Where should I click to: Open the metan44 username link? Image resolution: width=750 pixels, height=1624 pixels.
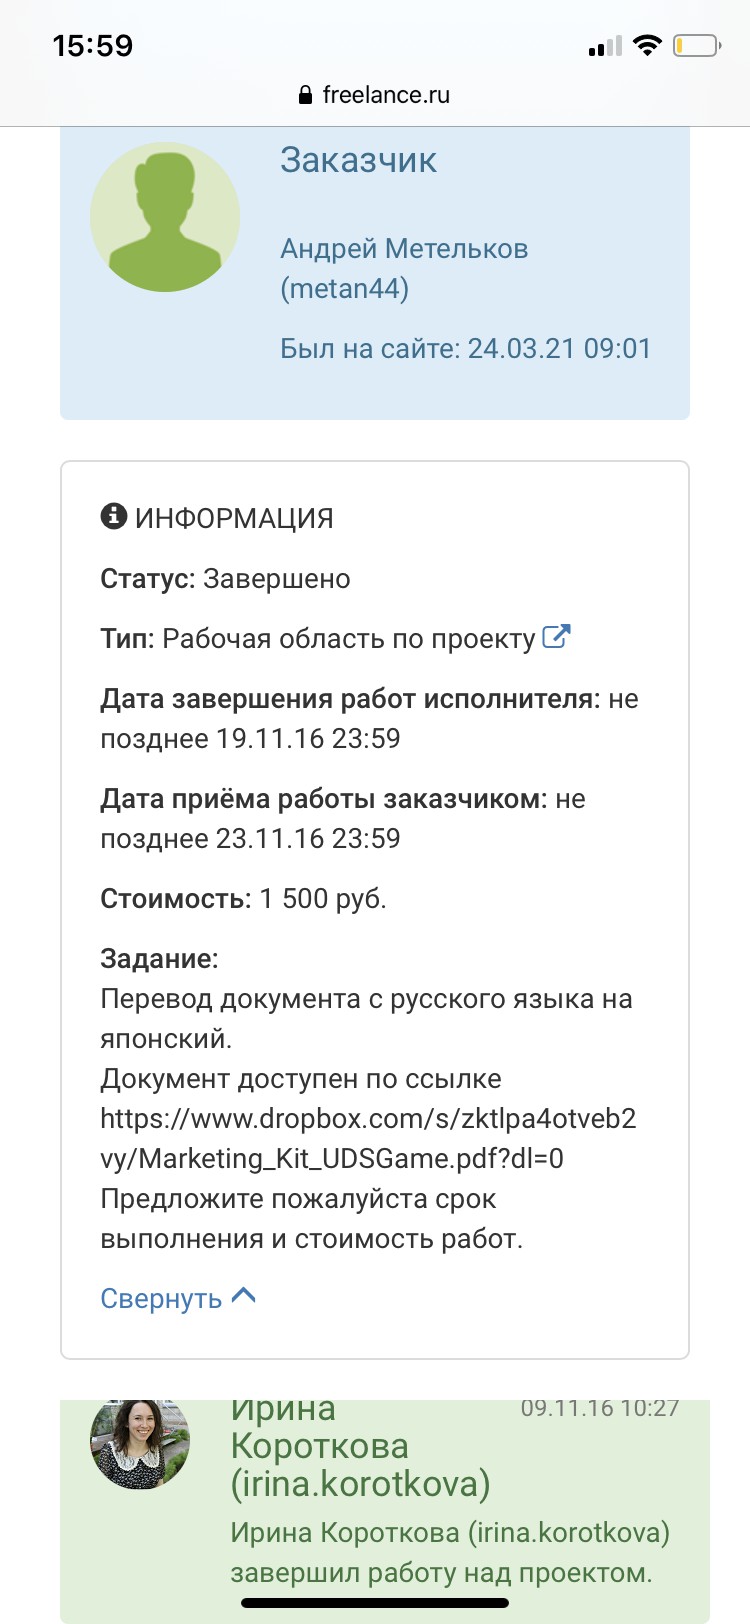[345, 289]
